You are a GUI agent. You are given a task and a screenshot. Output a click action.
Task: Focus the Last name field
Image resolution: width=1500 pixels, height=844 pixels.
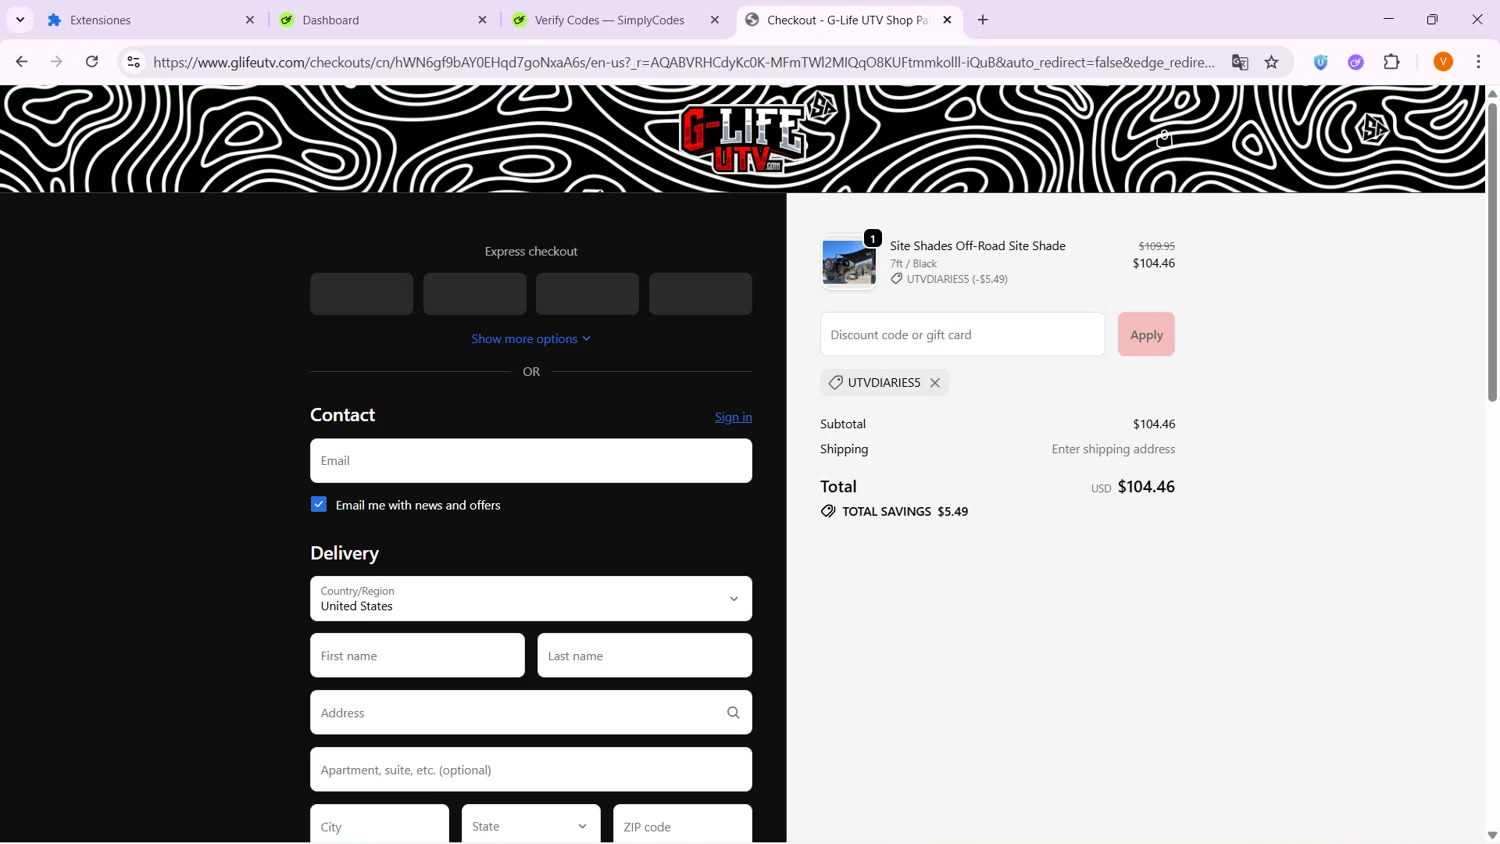point(645,656)
